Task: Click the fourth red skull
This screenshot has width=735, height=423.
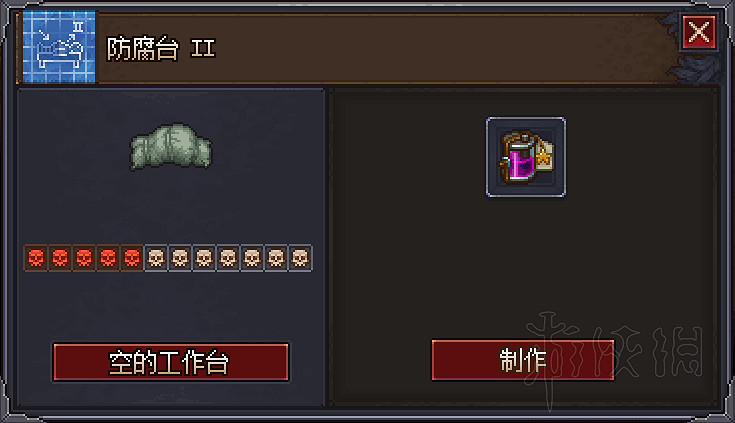Action: click(108, 258)
